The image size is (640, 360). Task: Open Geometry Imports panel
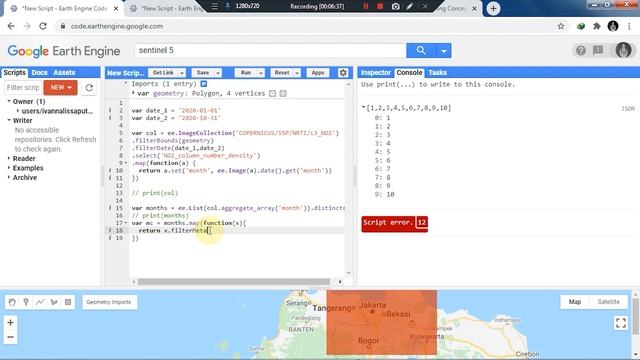(x=109, y=302)
